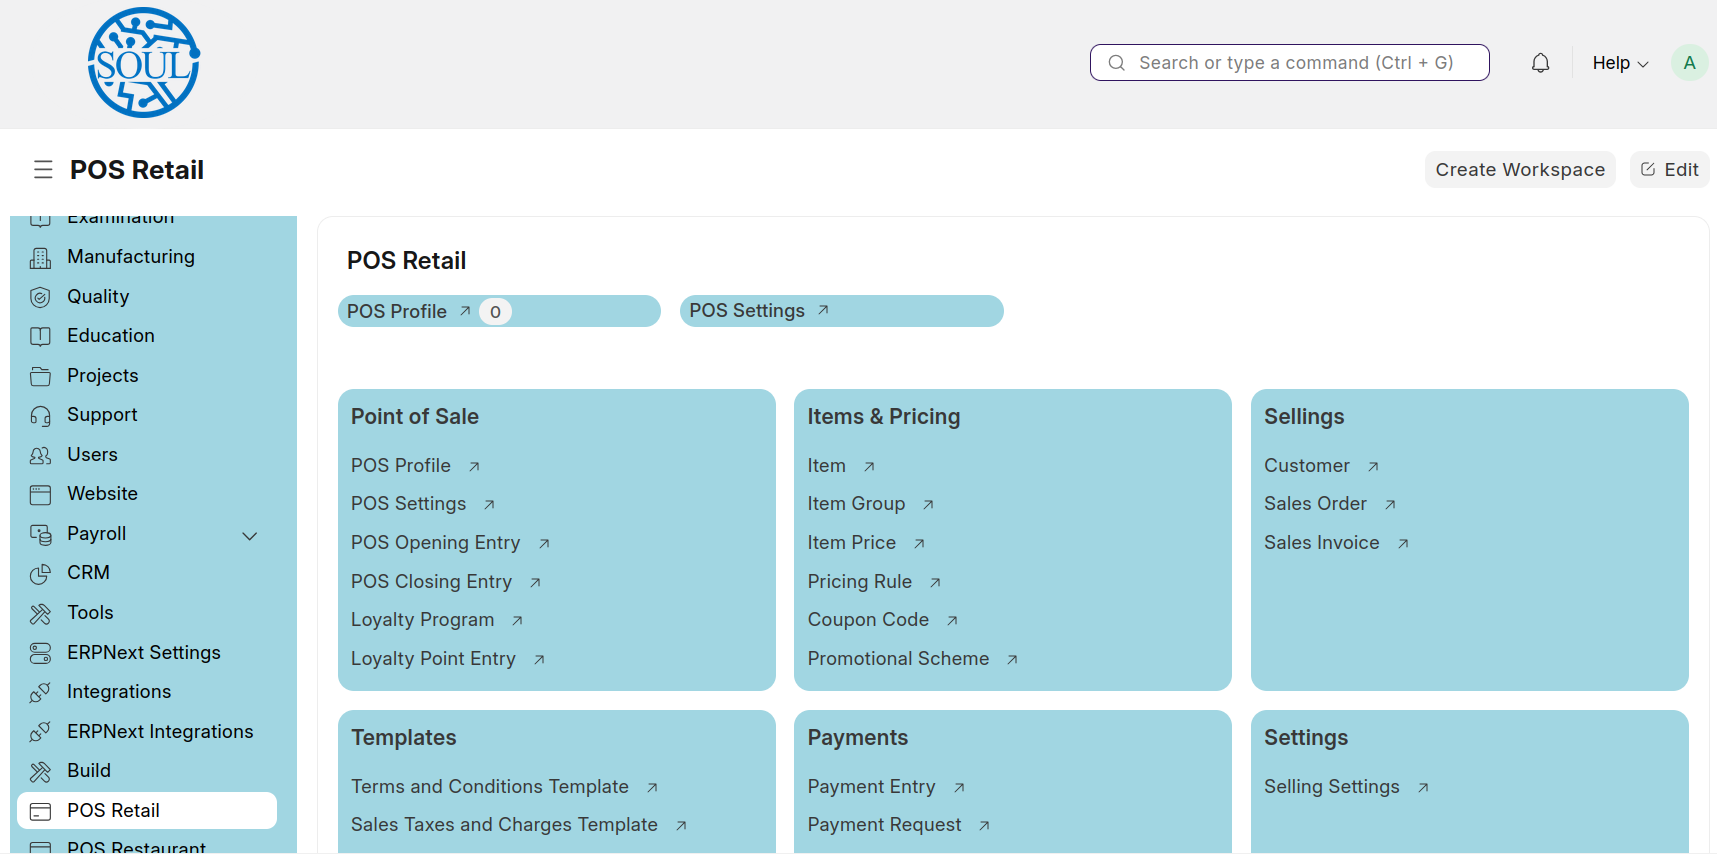The height and width of the screenshot is (854, 1717).
Task: Open POS Opening Entry link
Action: pos(435,543)
